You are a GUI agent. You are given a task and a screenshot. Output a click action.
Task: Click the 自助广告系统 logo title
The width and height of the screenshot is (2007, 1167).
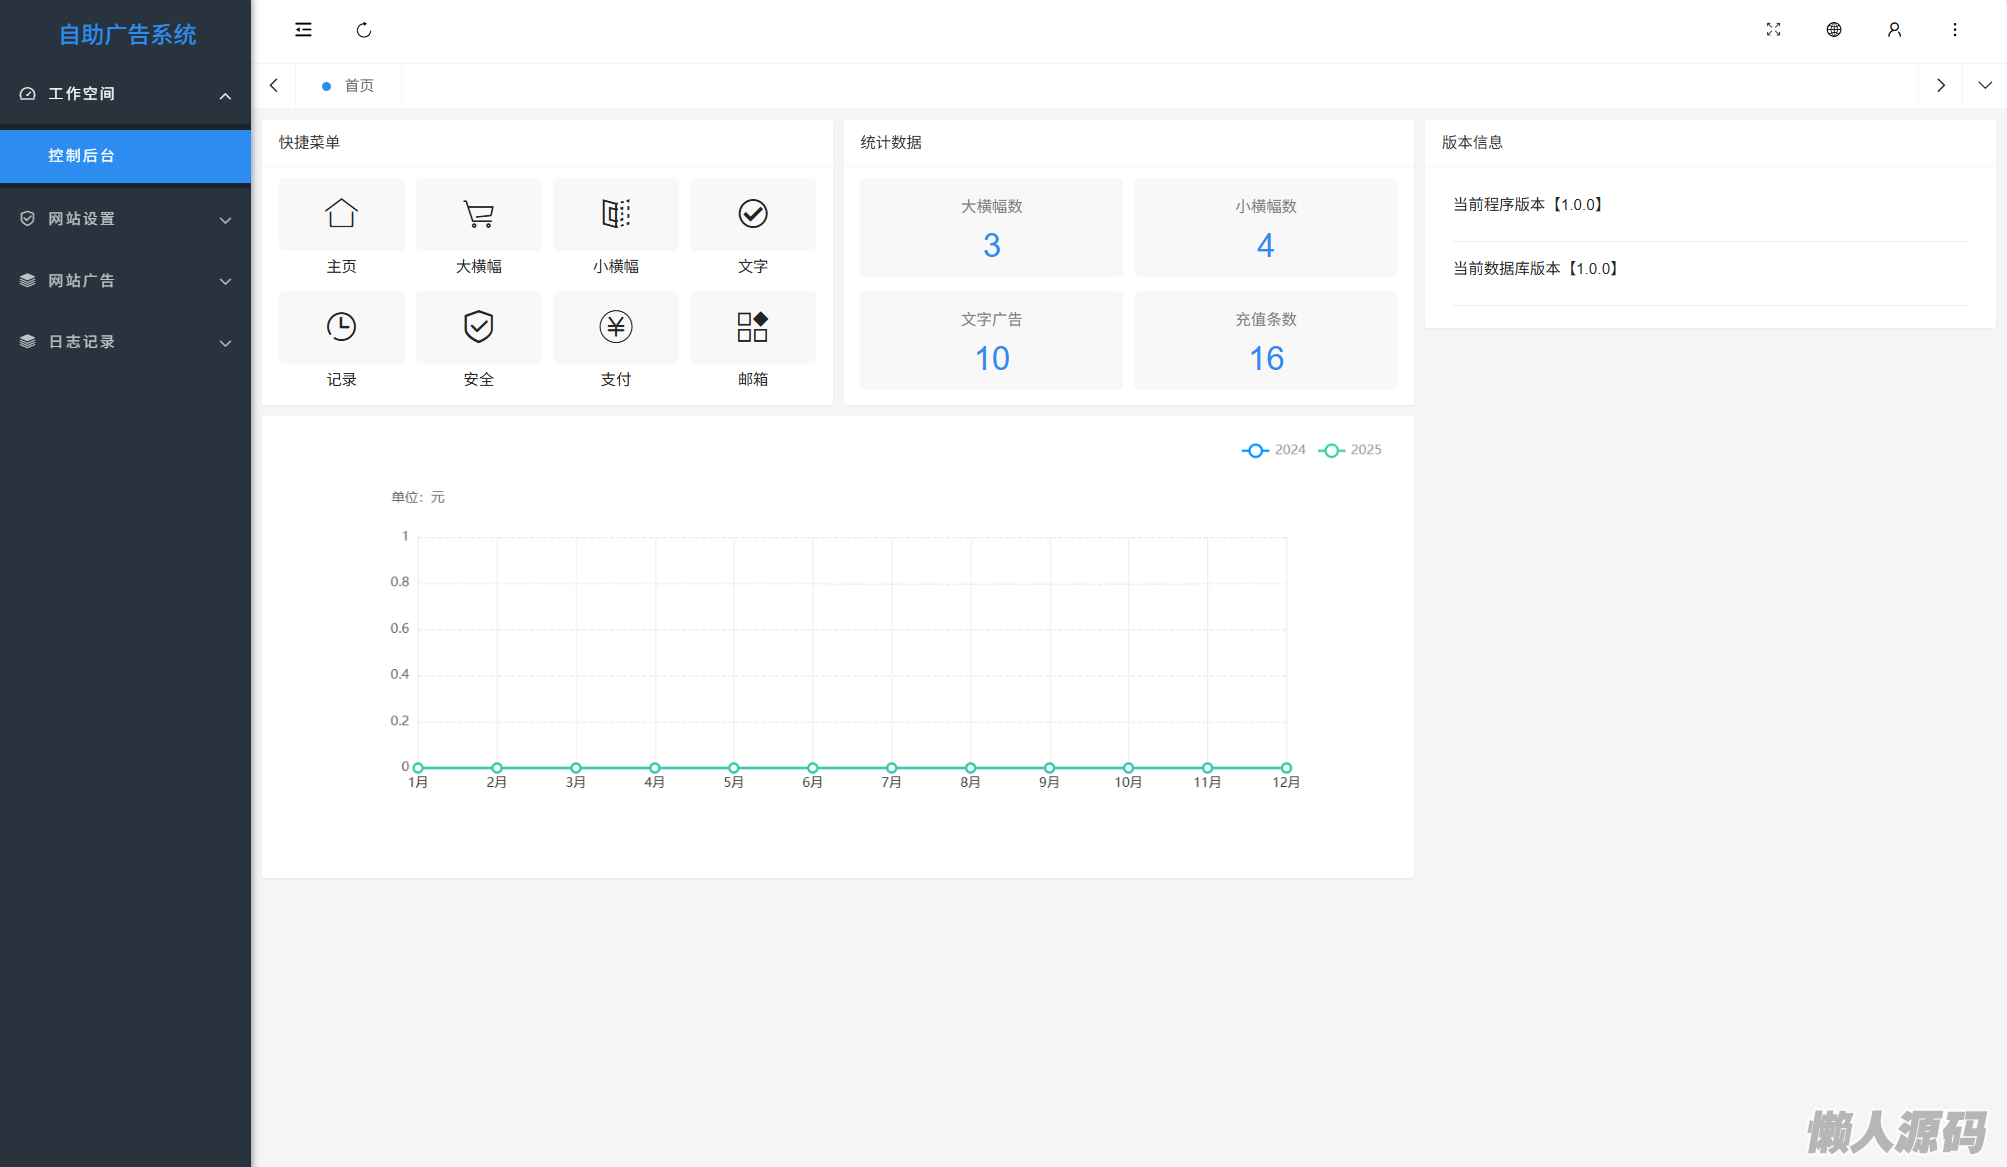pos(127,34)
